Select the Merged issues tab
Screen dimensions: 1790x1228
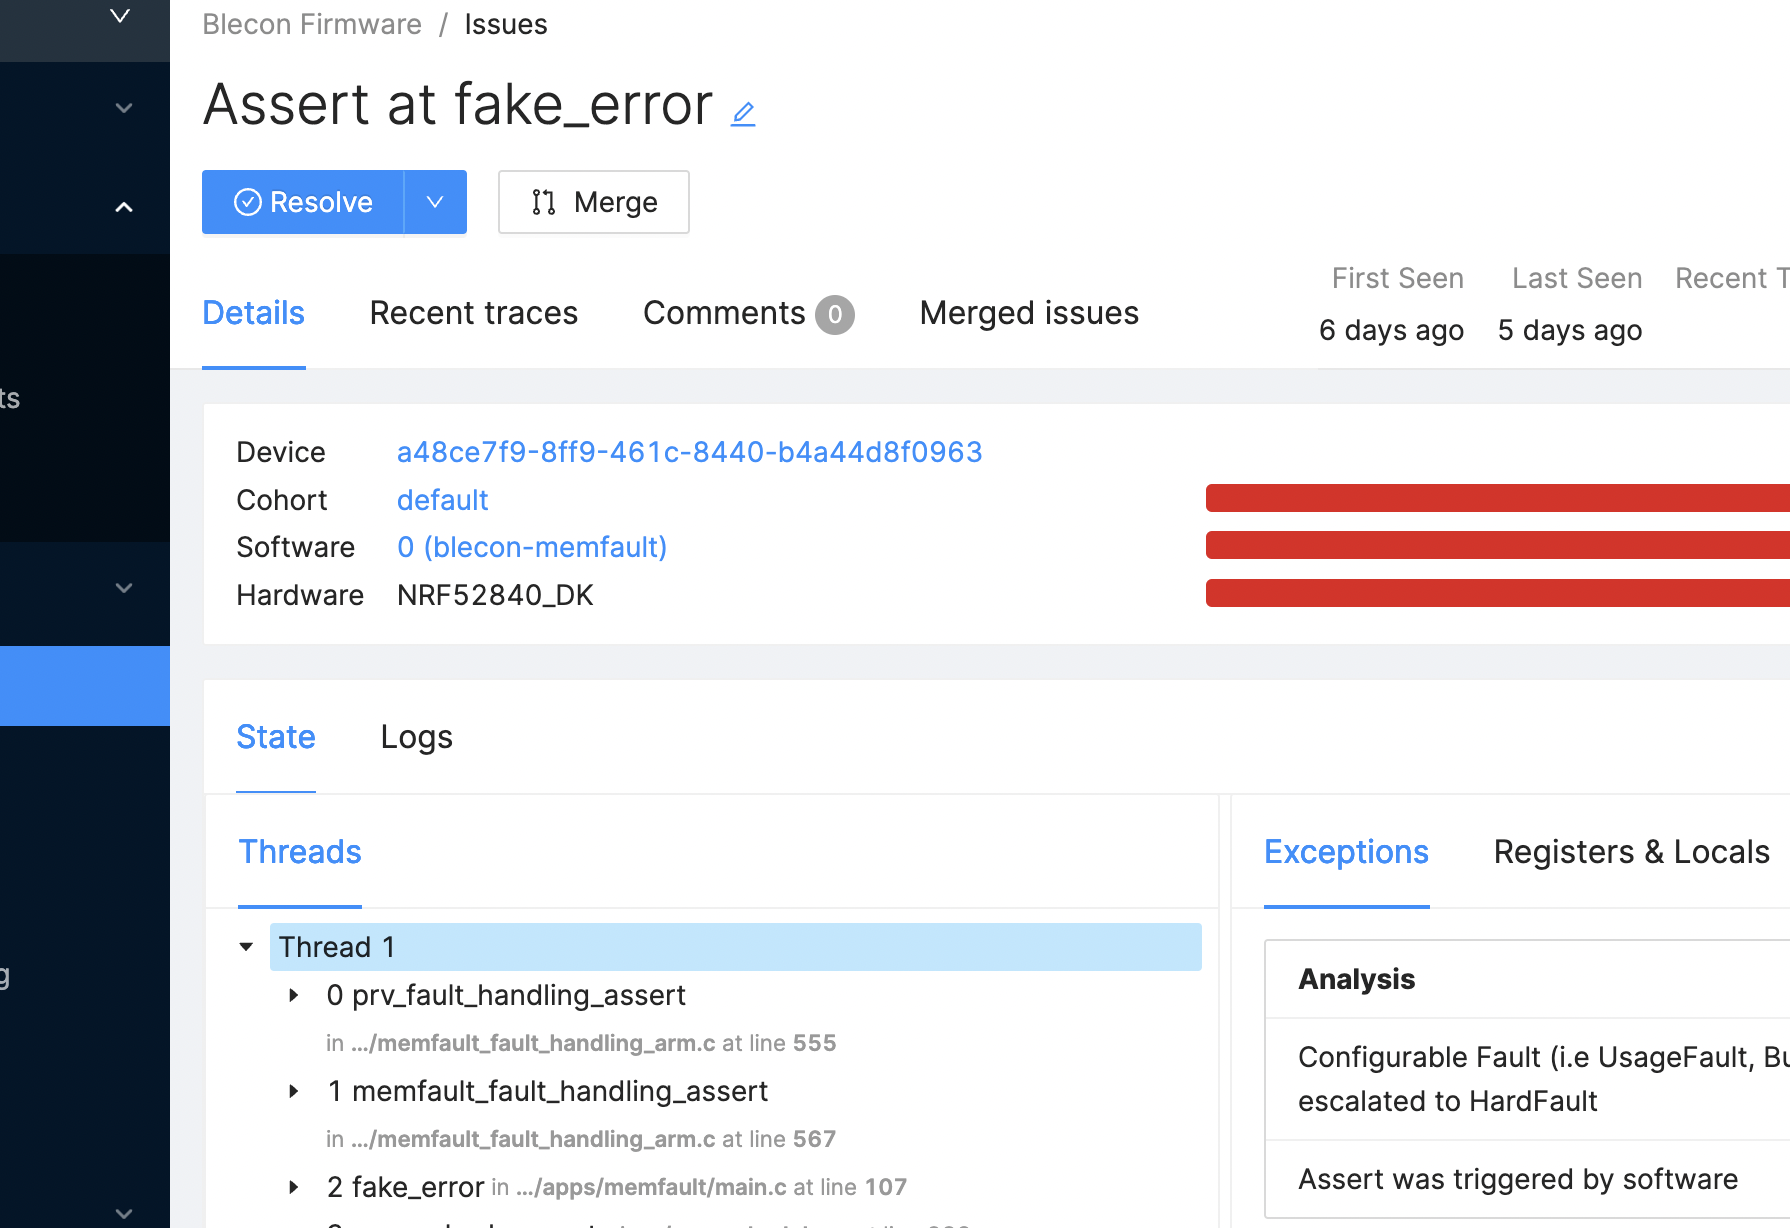pyautogui.click(x=1029, y=313)
